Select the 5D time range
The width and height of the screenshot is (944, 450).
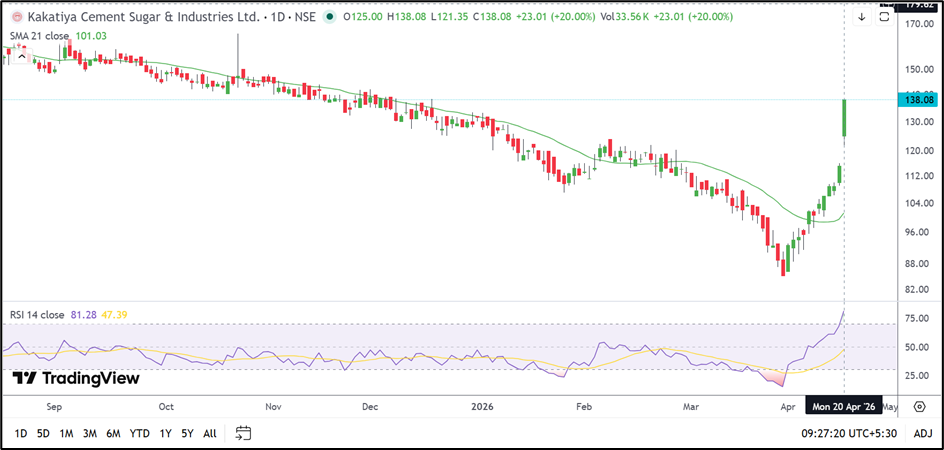click(x=43, y=433)
